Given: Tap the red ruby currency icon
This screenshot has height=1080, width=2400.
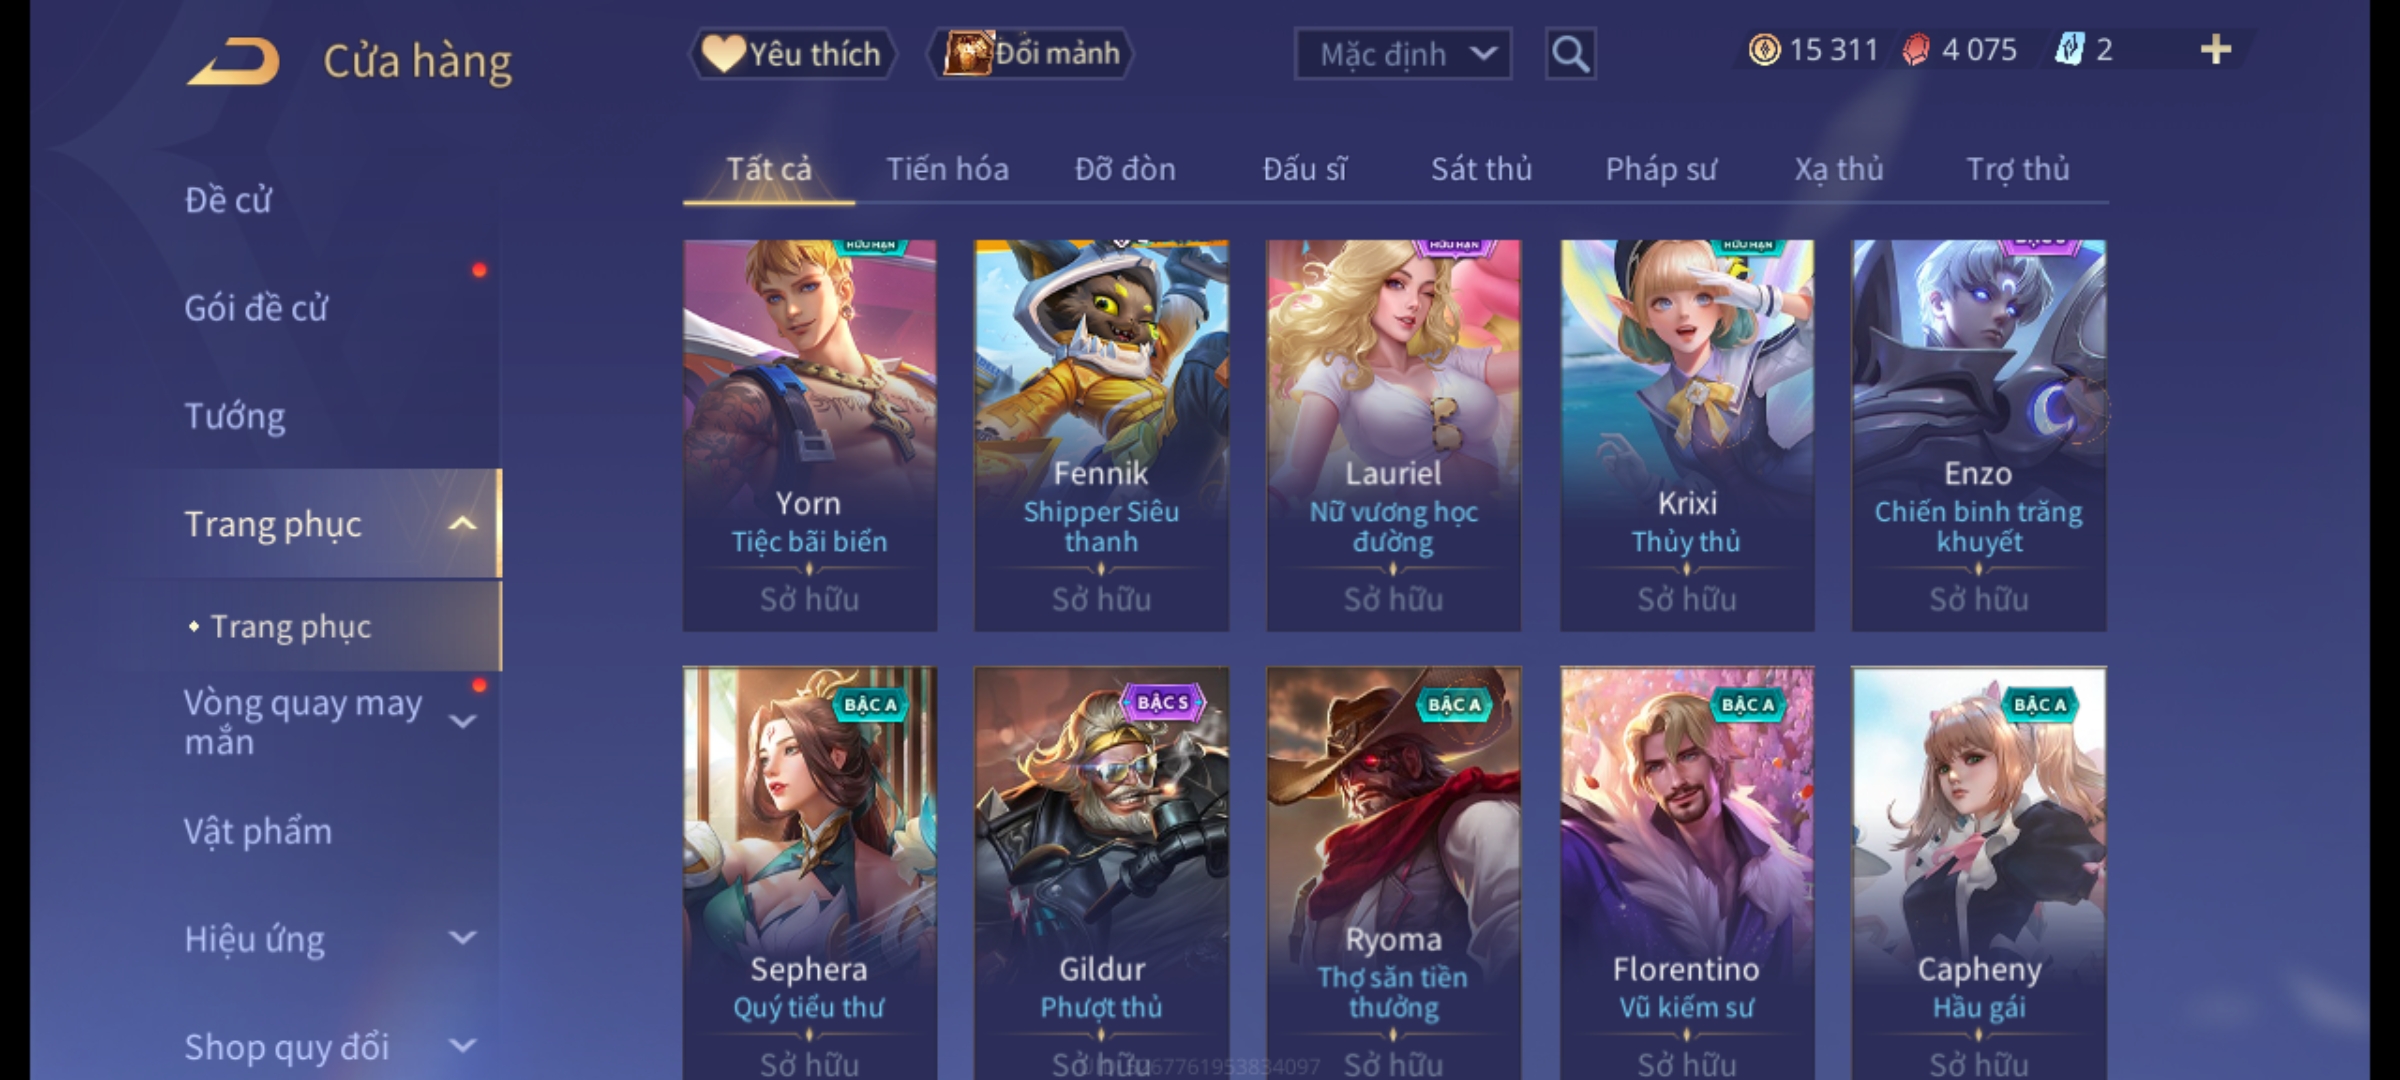Looking at the screenshot, I should coord(1916,50).
